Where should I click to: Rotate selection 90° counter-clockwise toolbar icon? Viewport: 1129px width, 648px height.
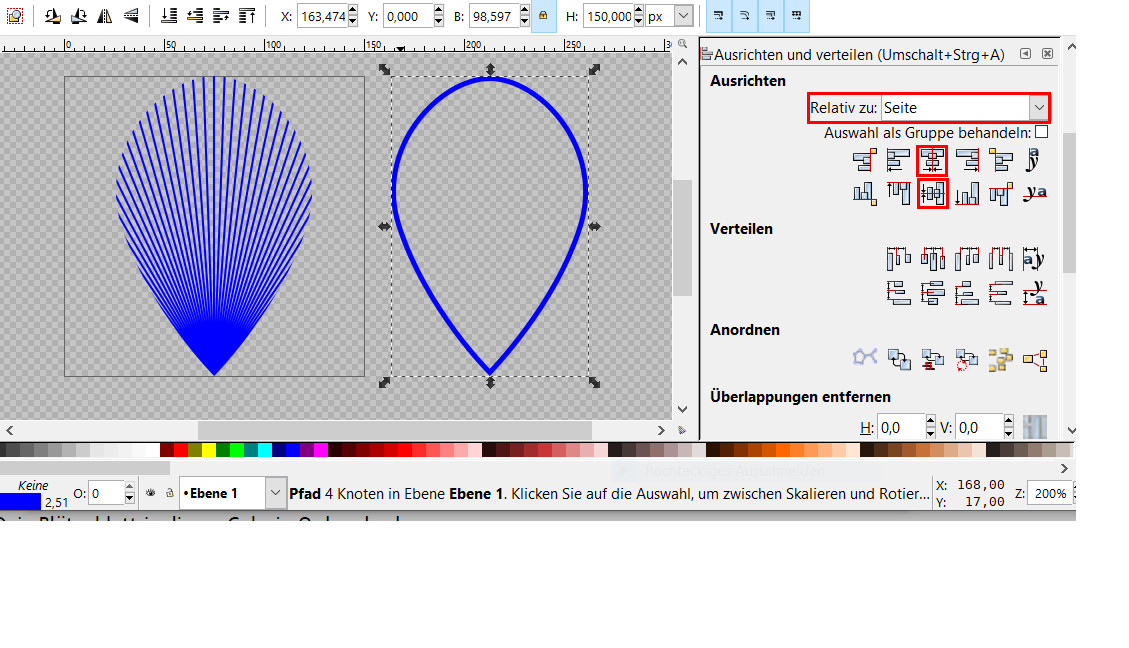click(x=53, y=16)
